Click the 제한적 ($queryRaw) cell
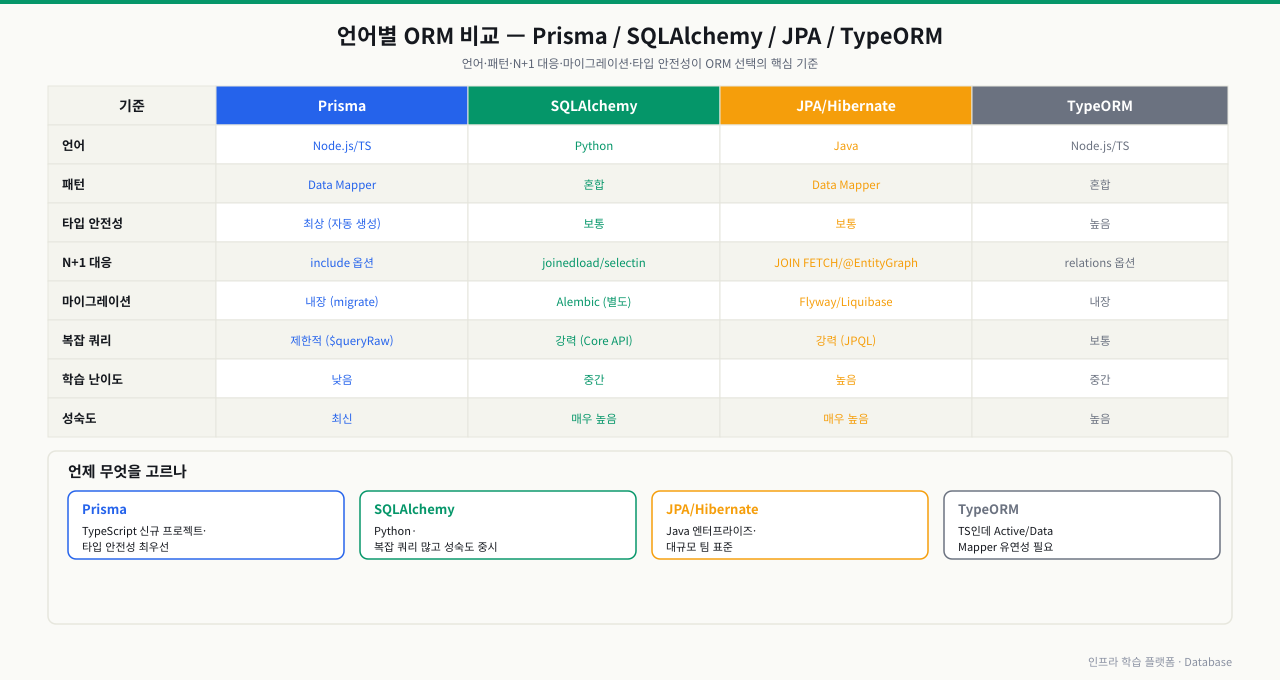Image resolution: width=1280 pixels, height=680 pixels. (x=342, y=340)
